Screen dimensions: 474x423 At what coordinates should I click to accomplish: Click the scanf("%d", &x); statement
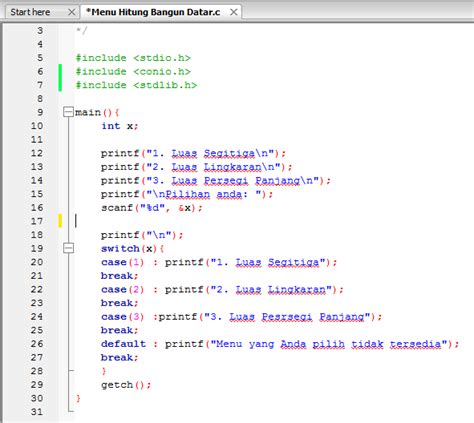pyautogui.click(x=152, y=208)
